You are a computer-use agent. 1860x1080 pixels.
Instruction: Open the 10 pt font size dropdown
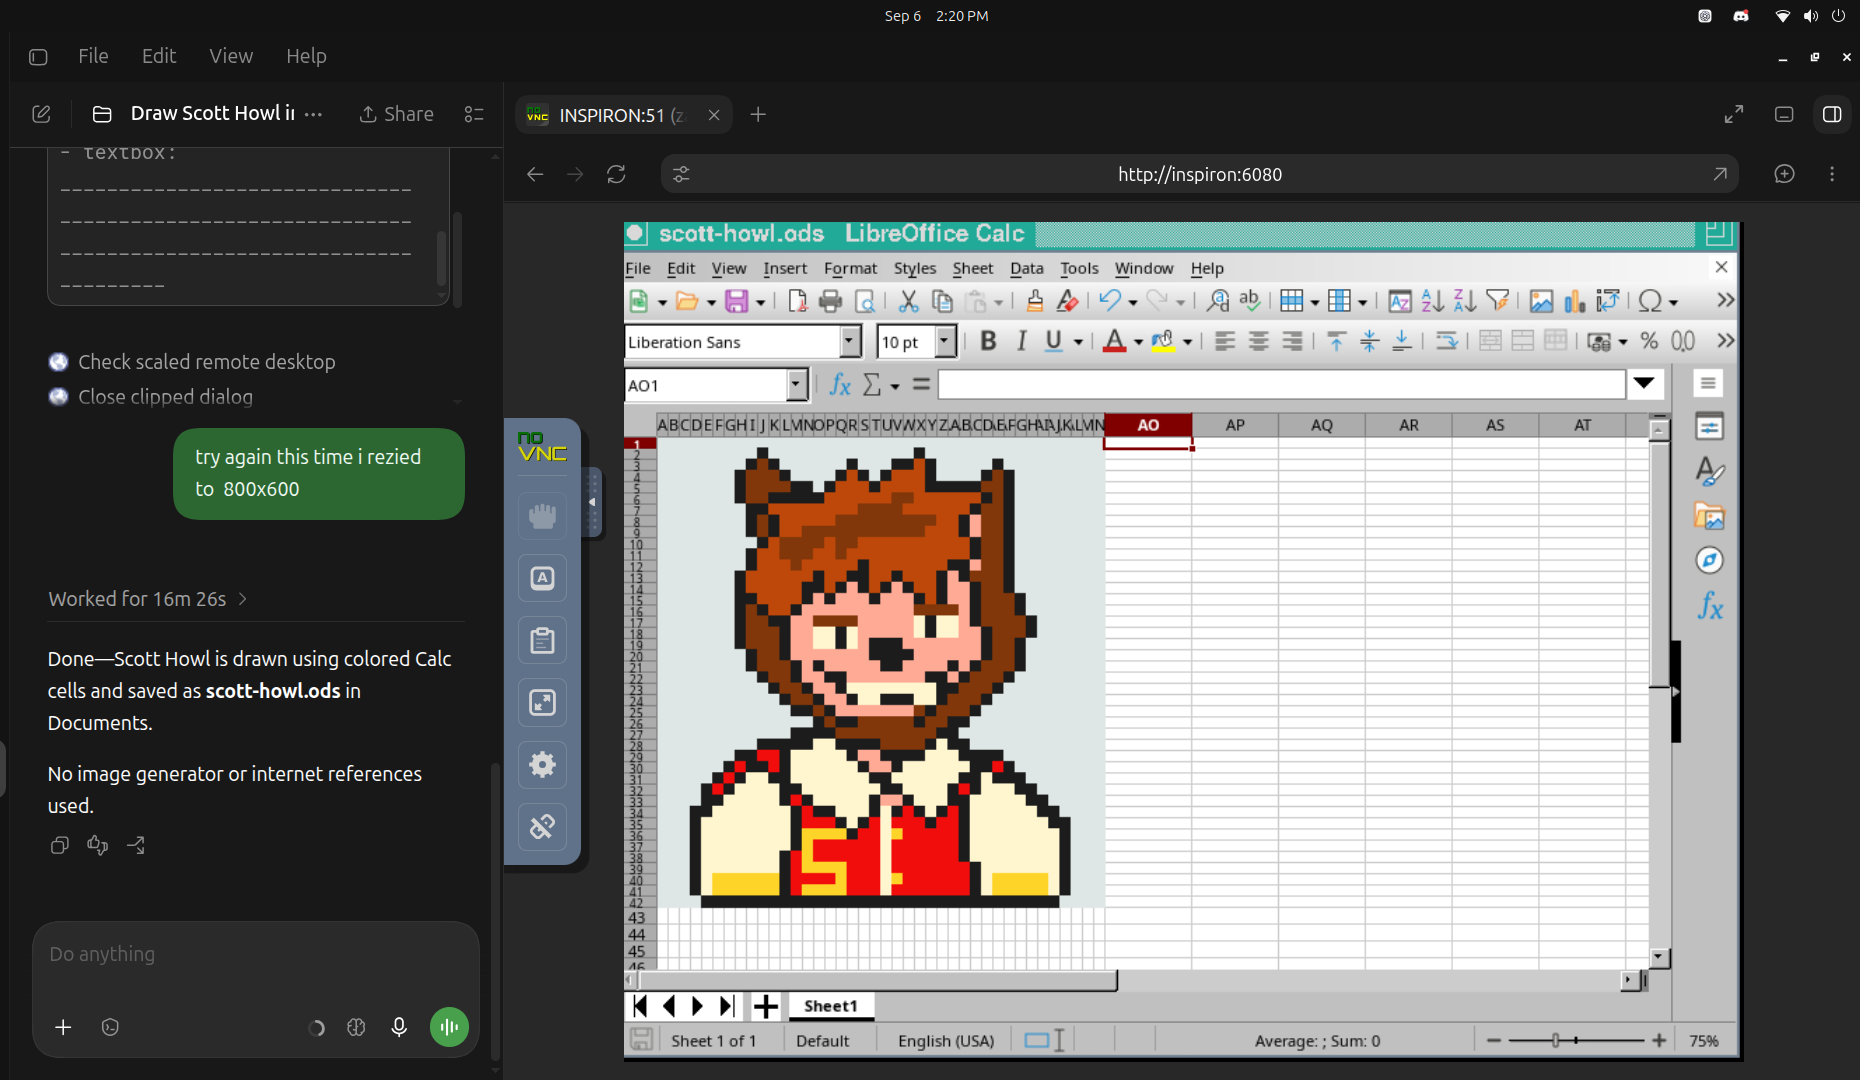[945, 342]
